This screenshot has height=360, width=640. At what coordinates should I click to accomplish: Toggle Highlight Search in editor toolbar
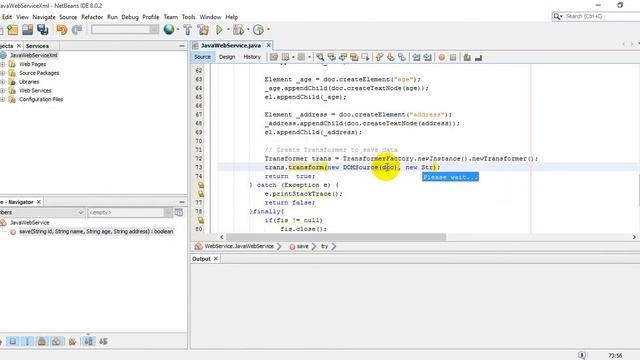[354, 57]
